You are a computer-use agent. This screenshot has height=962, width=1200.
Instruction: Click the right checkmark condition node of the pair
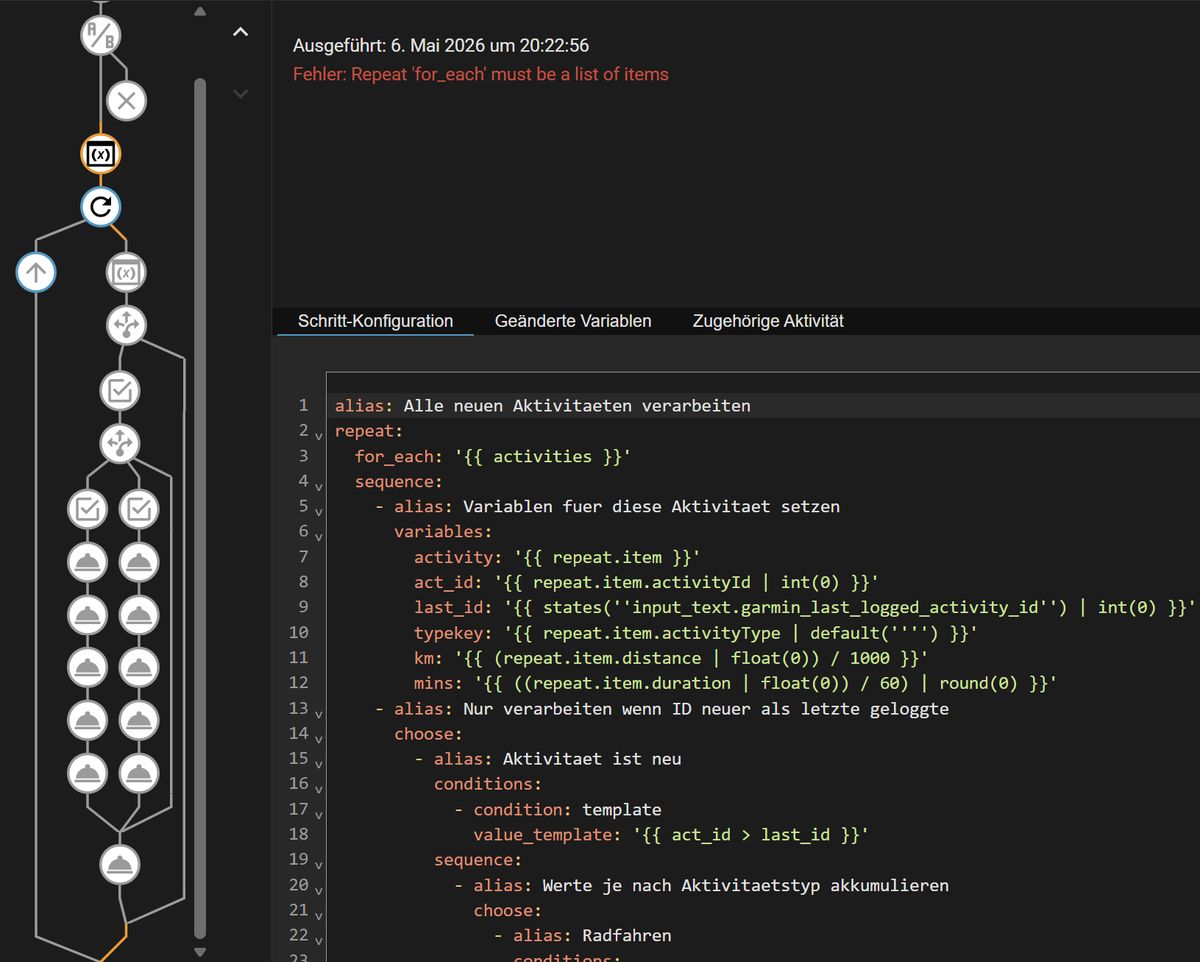coord(139,509)
